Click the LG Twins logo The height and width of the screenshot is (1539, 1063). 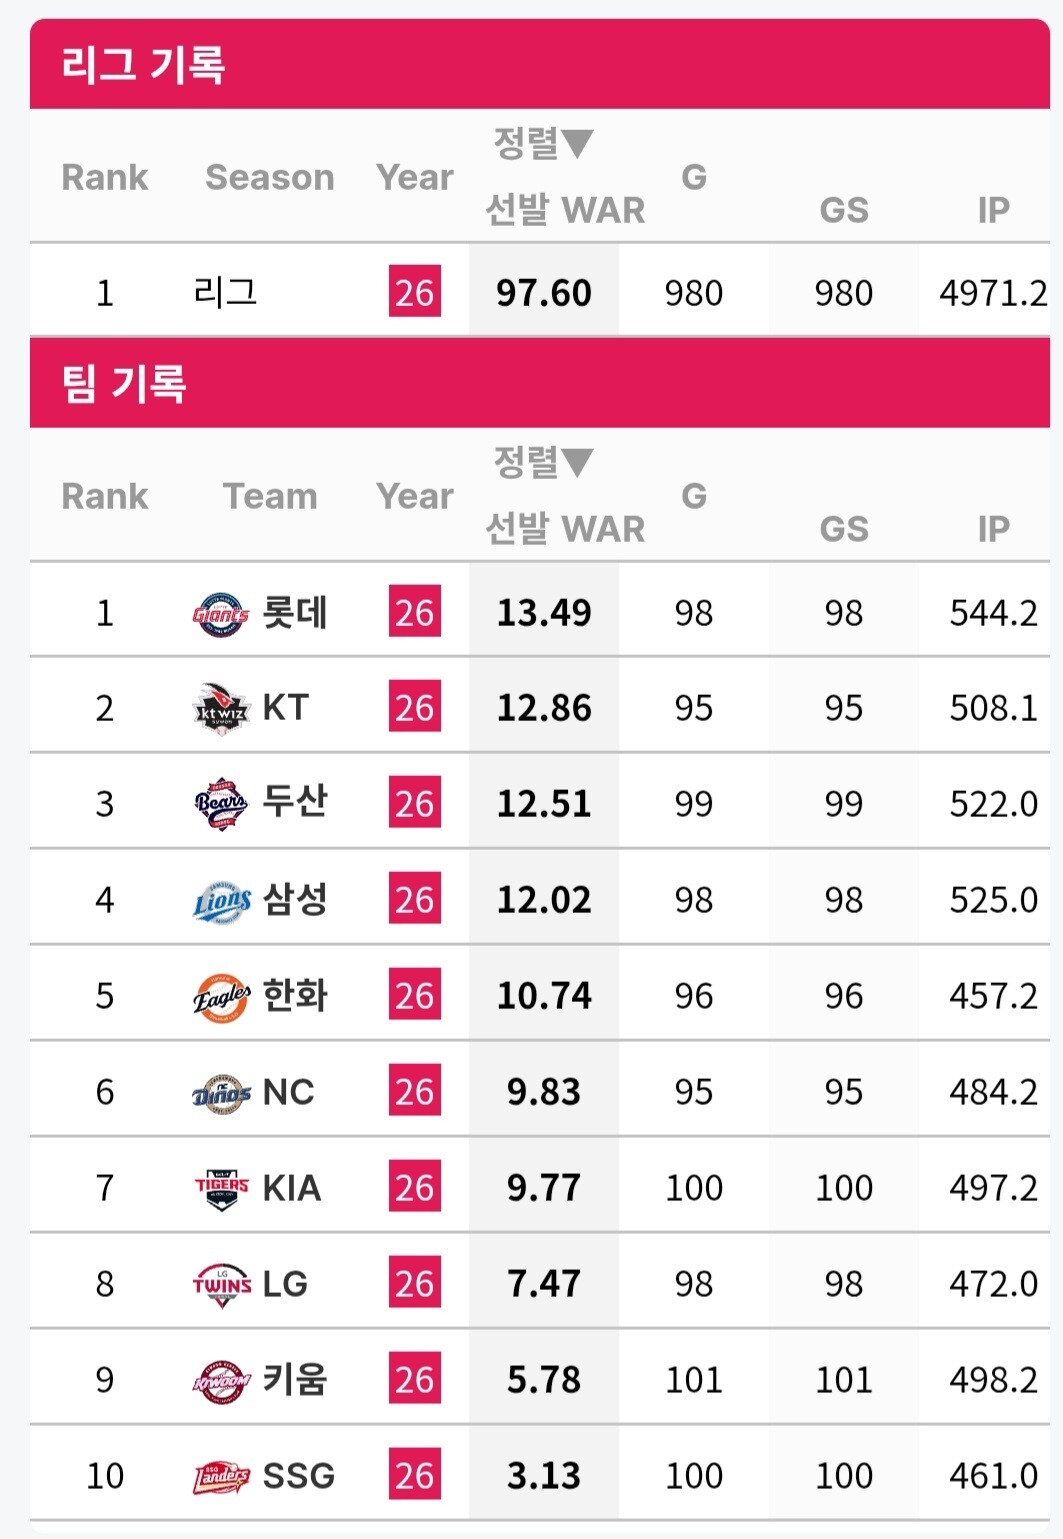[221, 1285]
